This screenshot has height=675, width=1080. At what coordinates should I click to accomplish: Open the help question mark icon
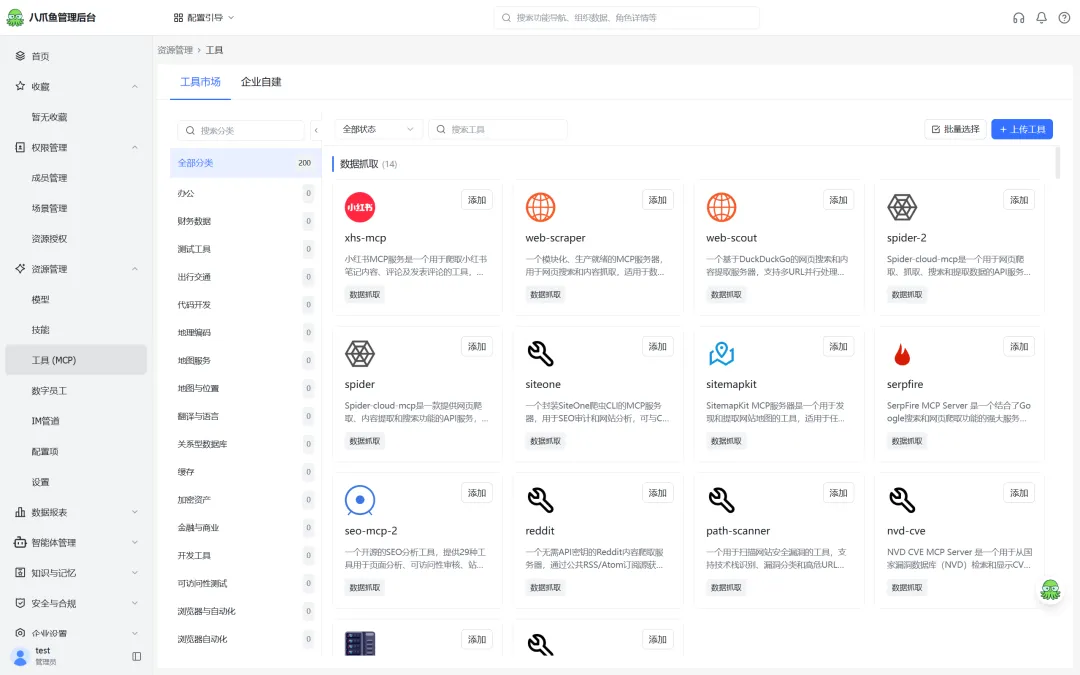pyautogui.click(x=1064, y=18)
